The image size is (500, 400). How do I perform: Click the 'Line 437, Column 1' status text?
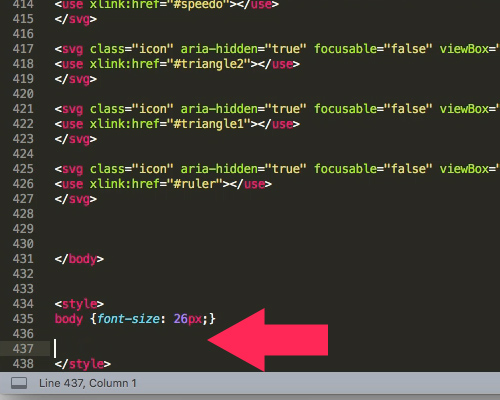pos(88,383)
